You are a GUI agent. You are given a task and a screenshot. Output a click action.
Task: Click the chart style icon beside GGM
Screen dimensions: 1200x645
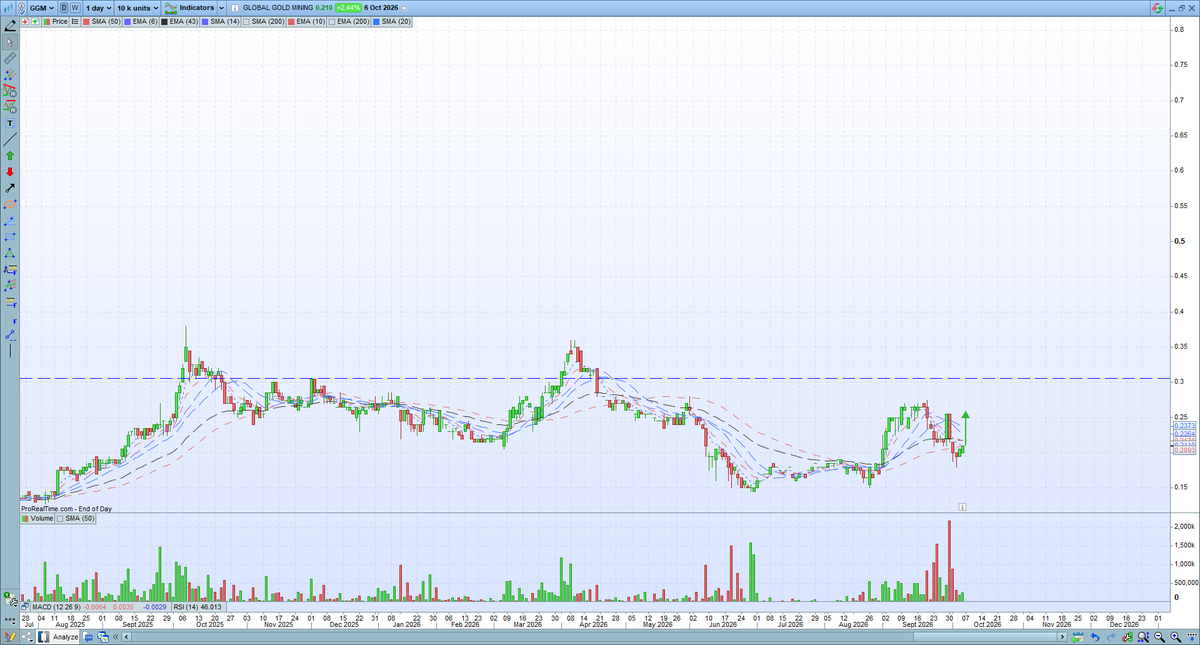click(x=10, y=7)
